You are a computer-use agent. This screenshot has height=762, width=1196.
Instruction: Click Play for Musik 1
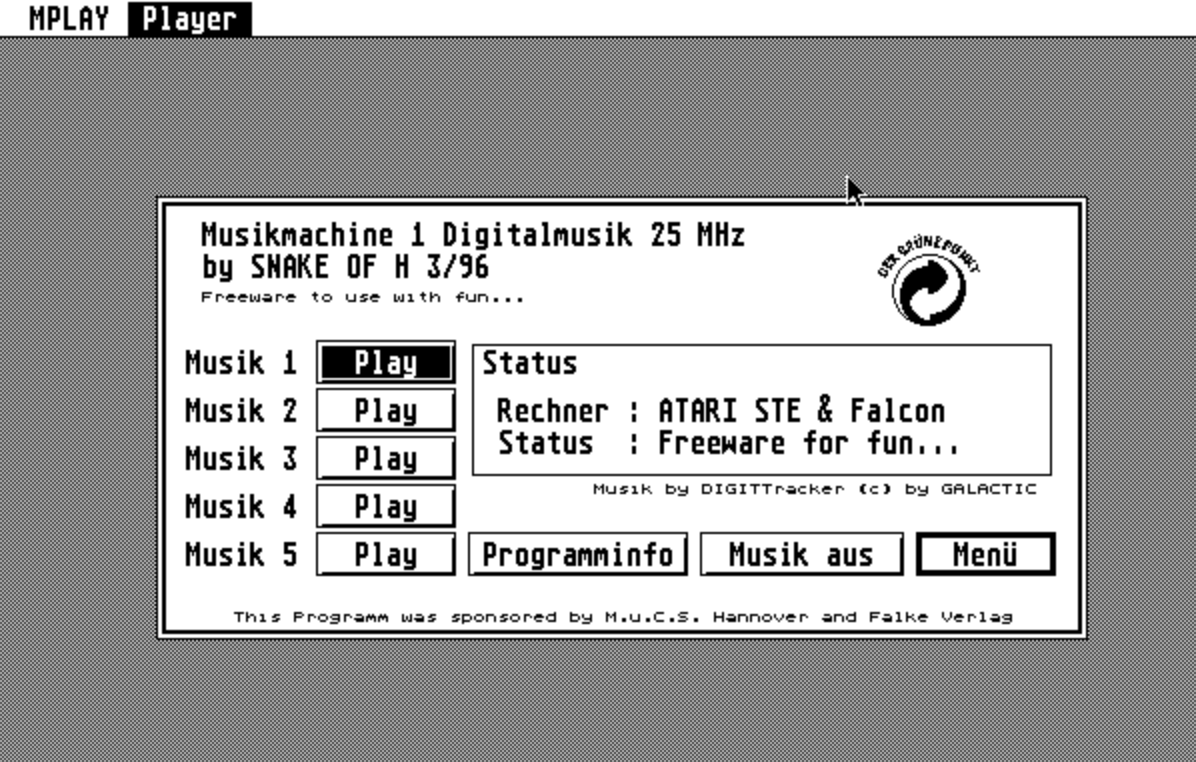tap(386, 362)
